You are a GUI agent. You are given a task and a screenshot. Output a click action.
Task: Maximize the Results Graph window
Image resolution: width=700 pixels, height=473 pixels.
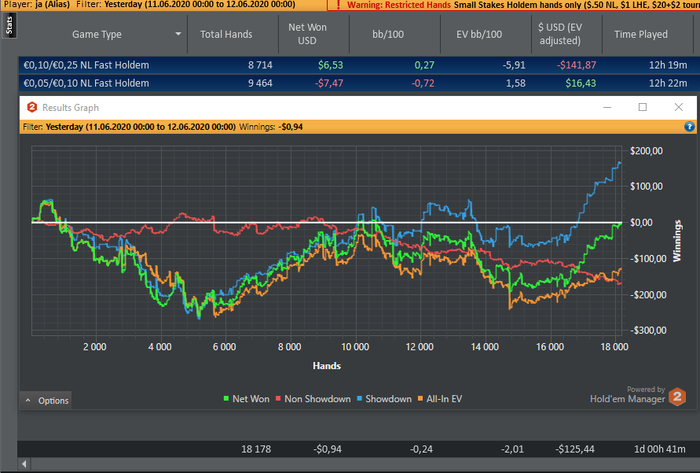[642, 107]
